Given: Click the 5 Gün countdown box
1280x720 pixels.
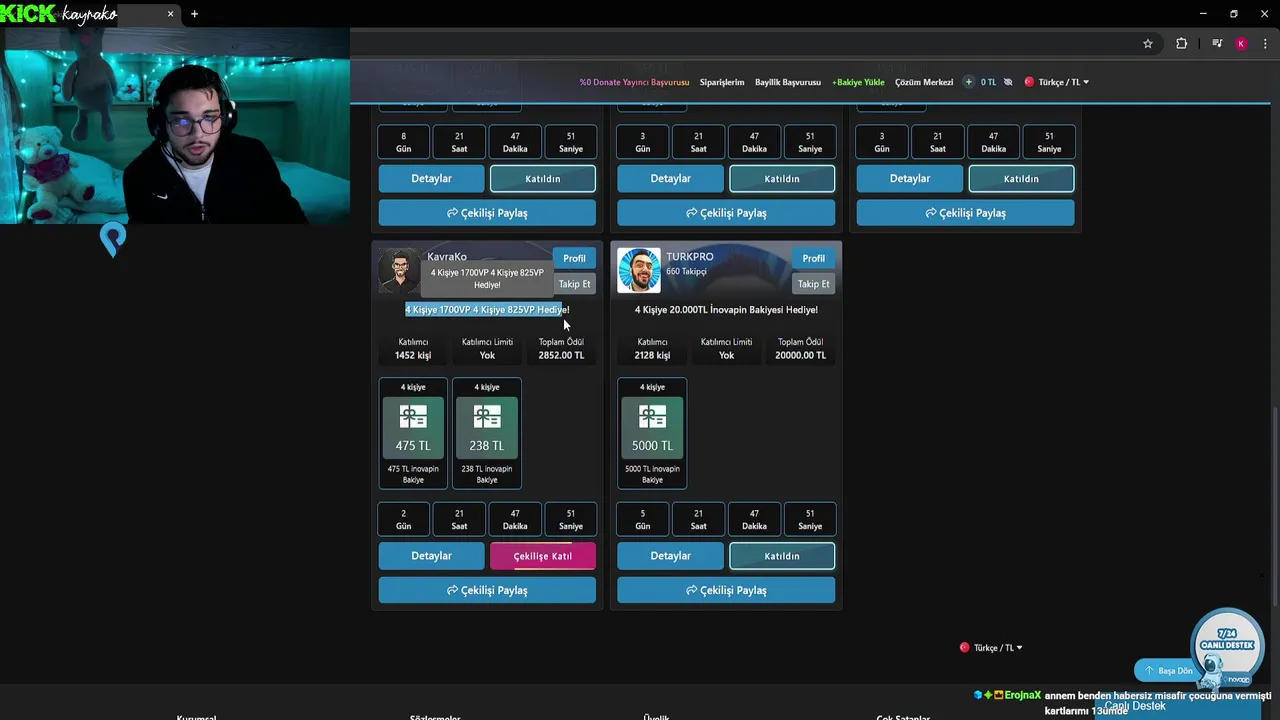Looking at the screenshot, I should [x=643, y=520].
